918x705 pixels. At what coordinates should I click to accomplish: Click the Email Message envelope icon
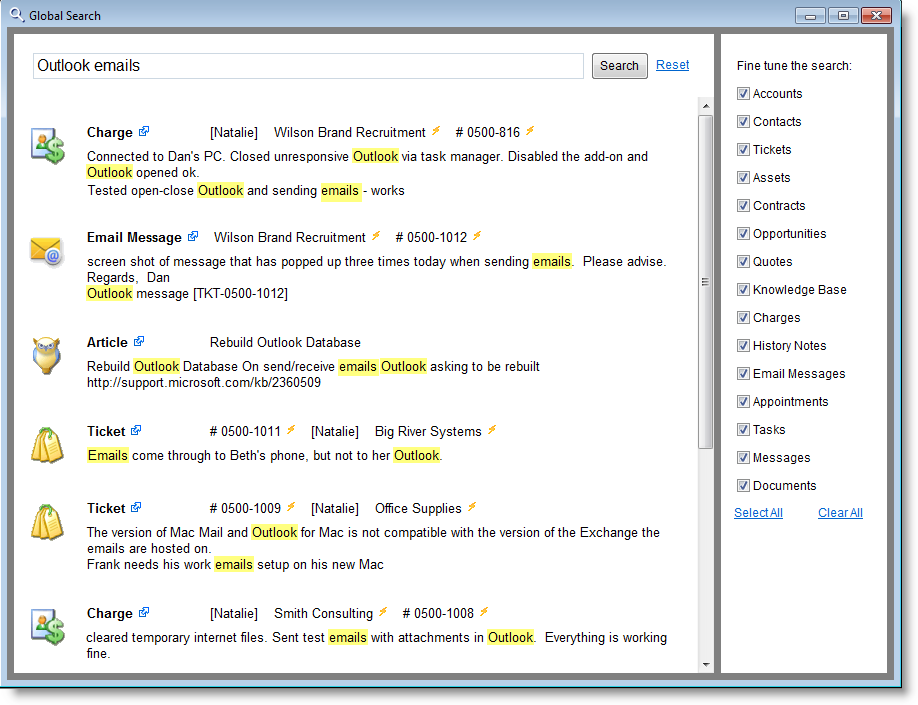coord(47,250)
